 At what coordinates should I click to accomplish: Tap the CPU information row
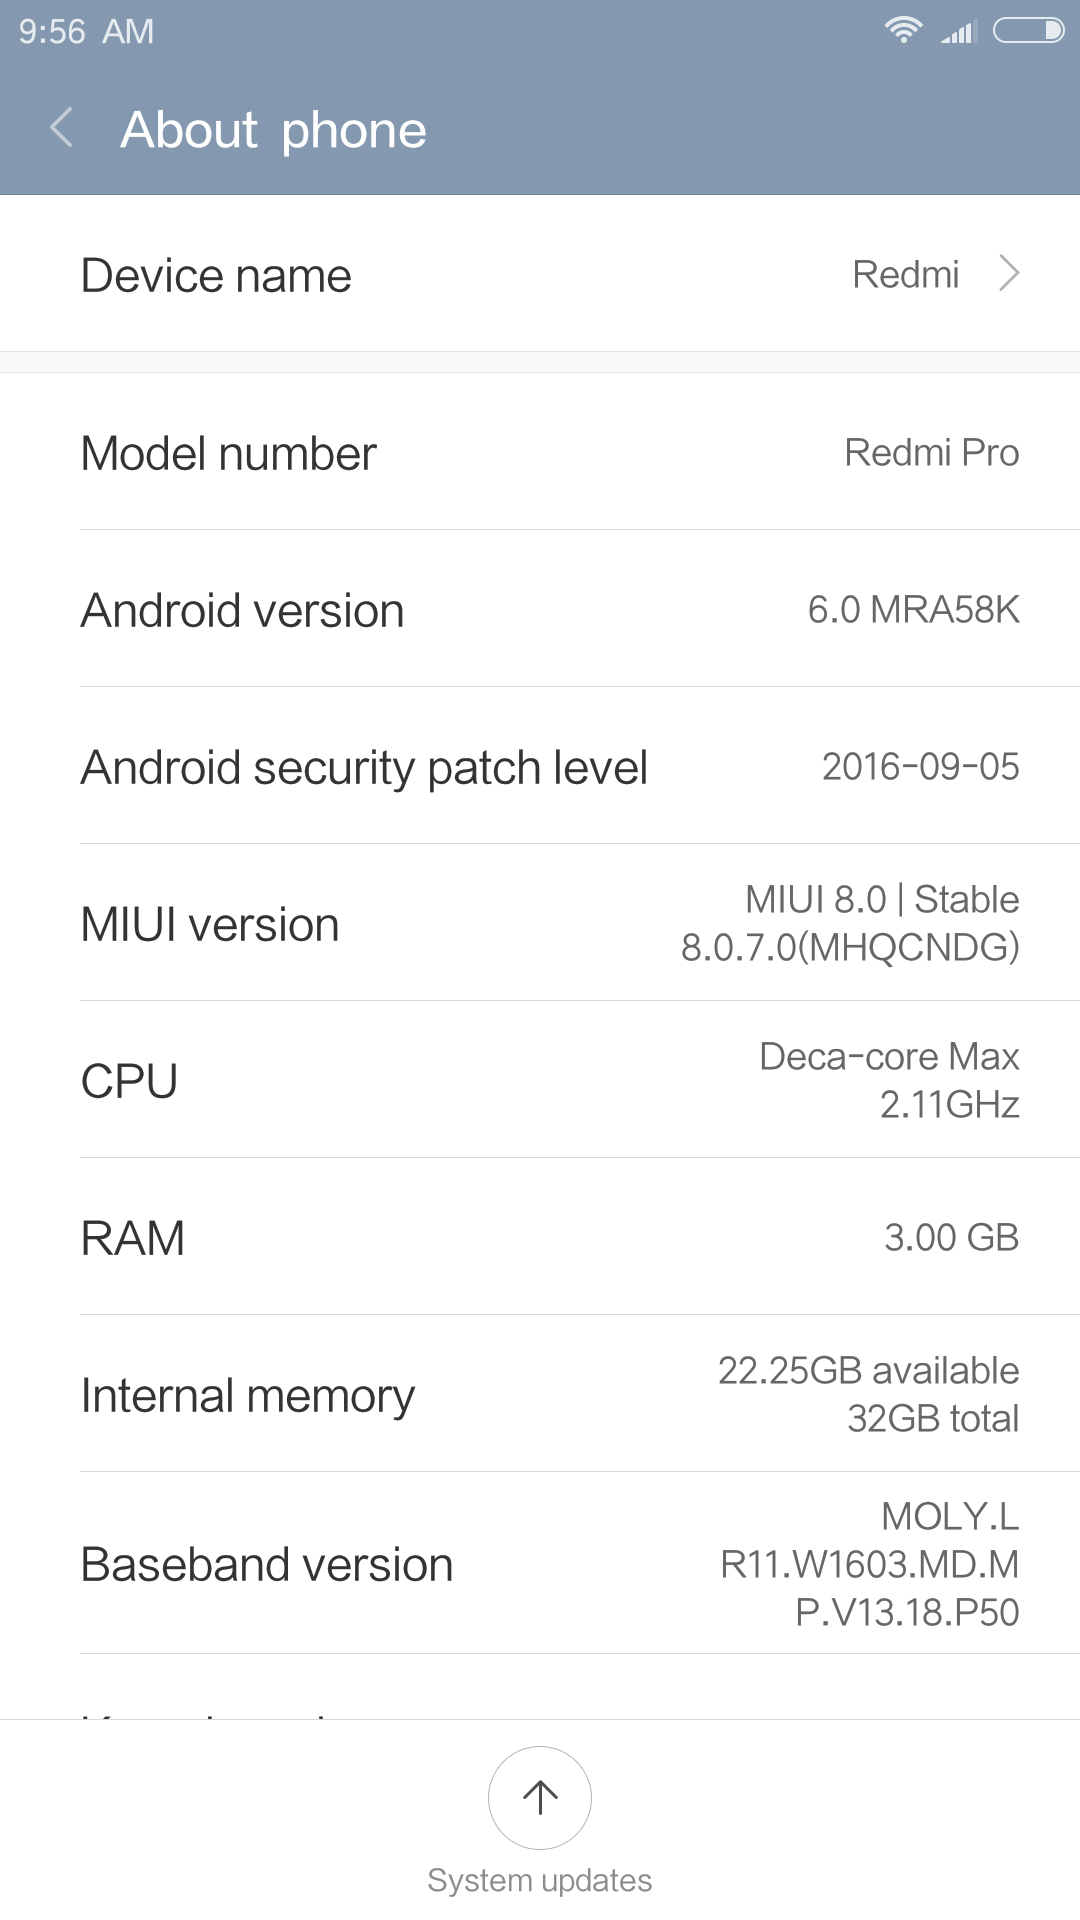pyautogui.click(x=540, y=1081)
